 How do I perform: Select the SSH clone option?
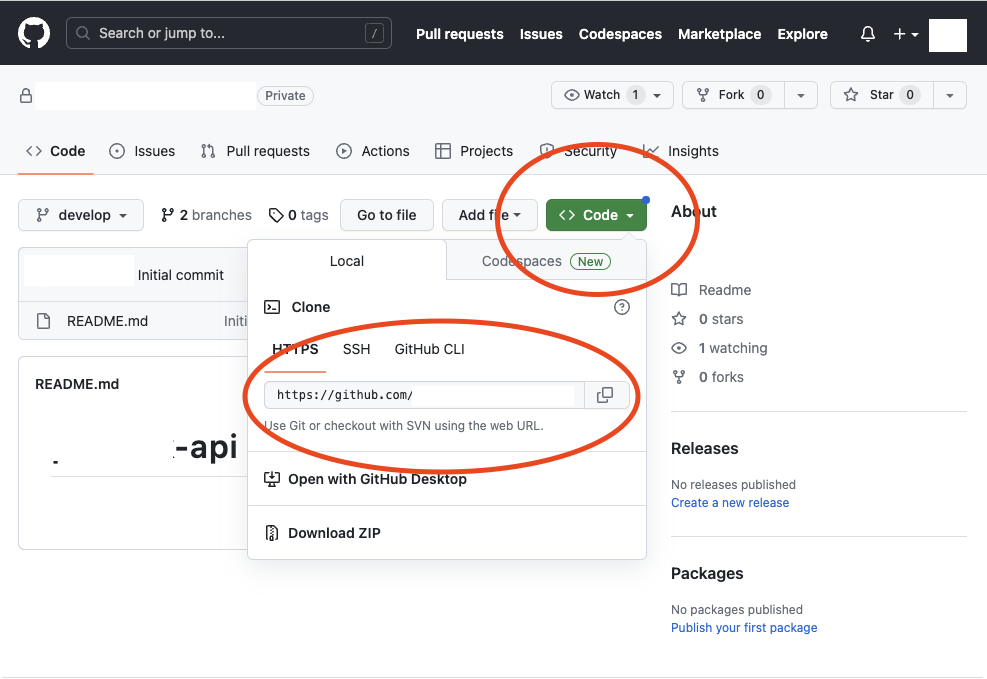tap(356, 349)
